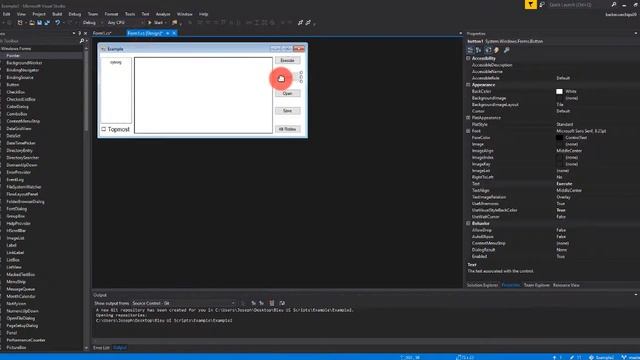Screen dimensions: 640x360
Task: Click Clear All icon in Output toolbar
Action: click(x=272, y=303)
